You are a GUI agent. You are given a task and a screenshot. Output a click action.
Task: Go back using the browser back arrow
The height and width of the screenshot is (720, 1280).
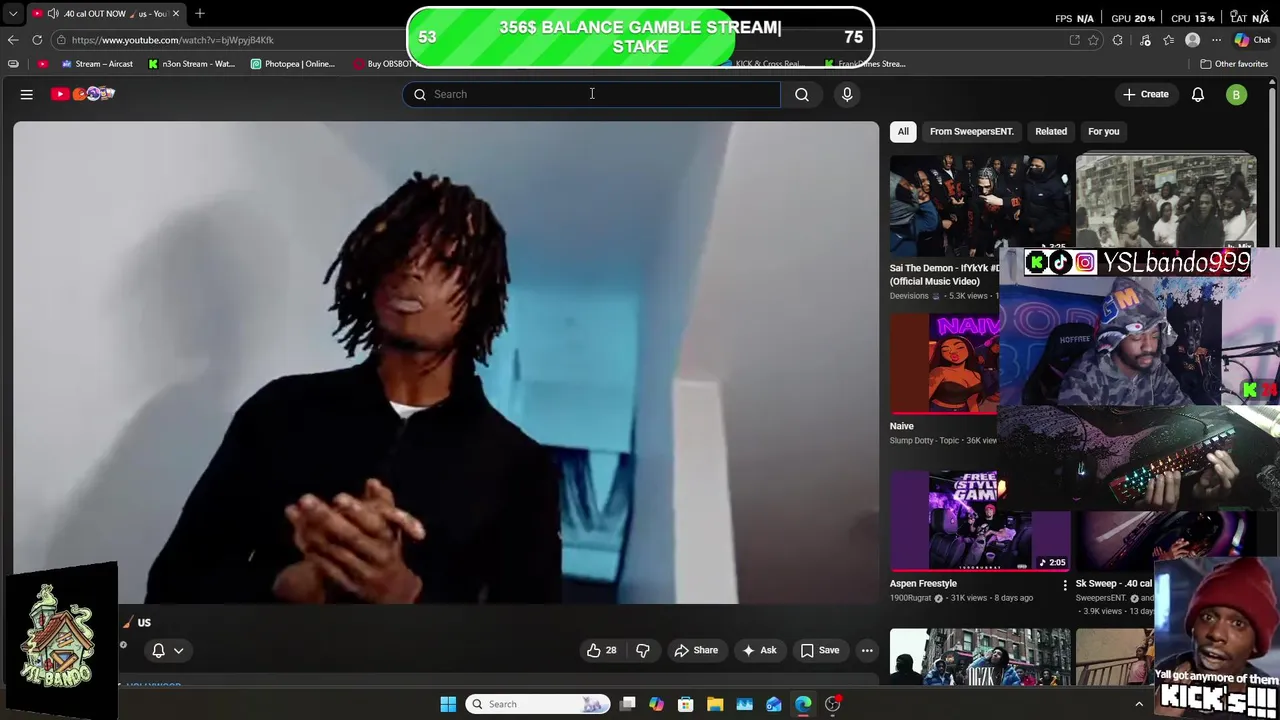(13, 40)
